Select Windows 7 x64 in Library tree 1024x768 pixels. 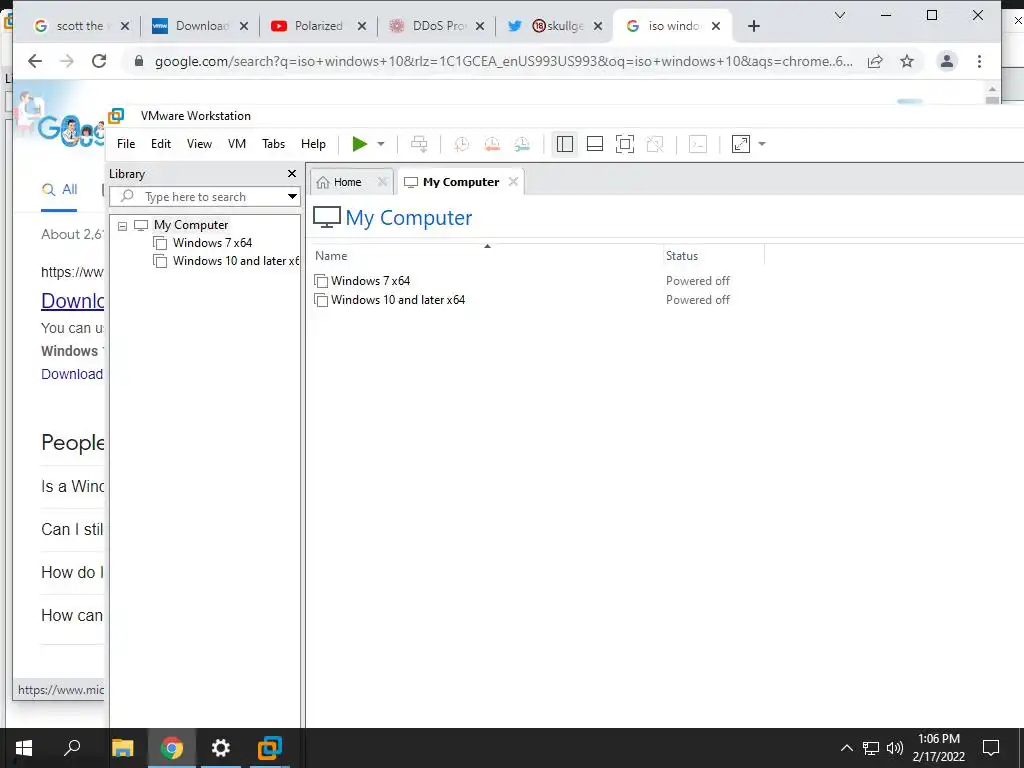pos(212,243)
